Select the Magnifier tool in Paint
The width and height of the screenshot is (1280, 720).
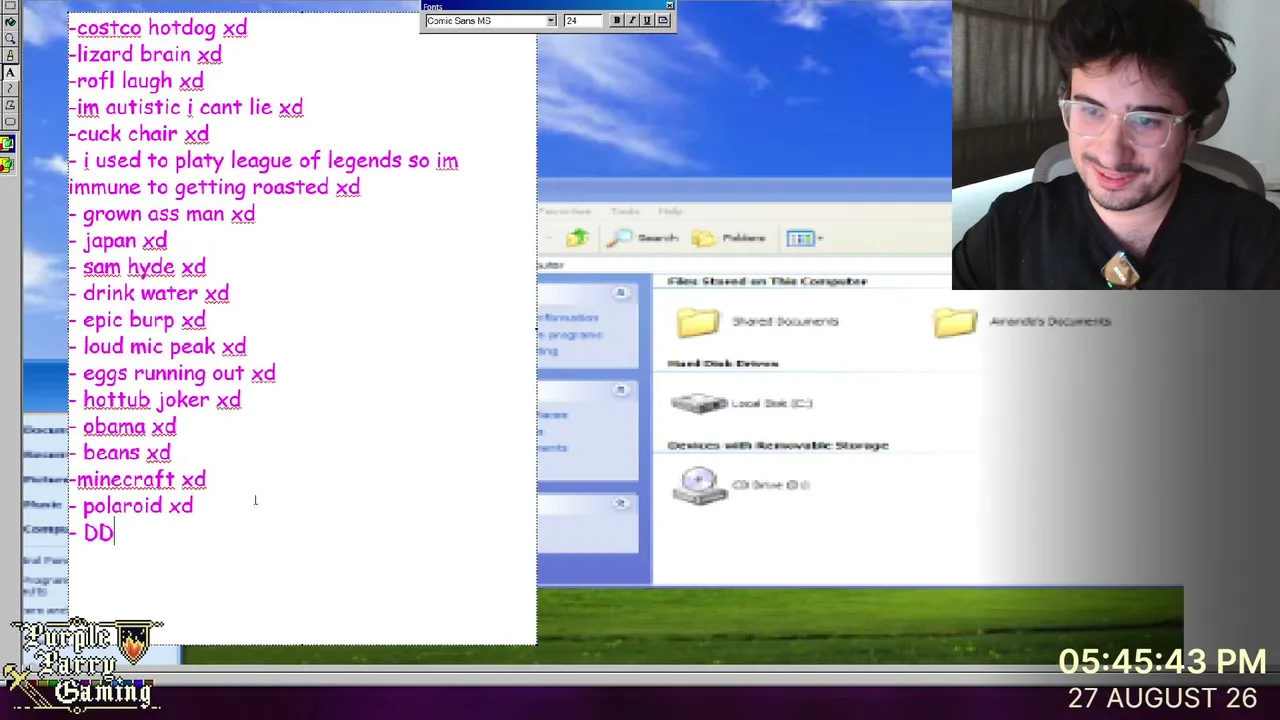[10, 38]
